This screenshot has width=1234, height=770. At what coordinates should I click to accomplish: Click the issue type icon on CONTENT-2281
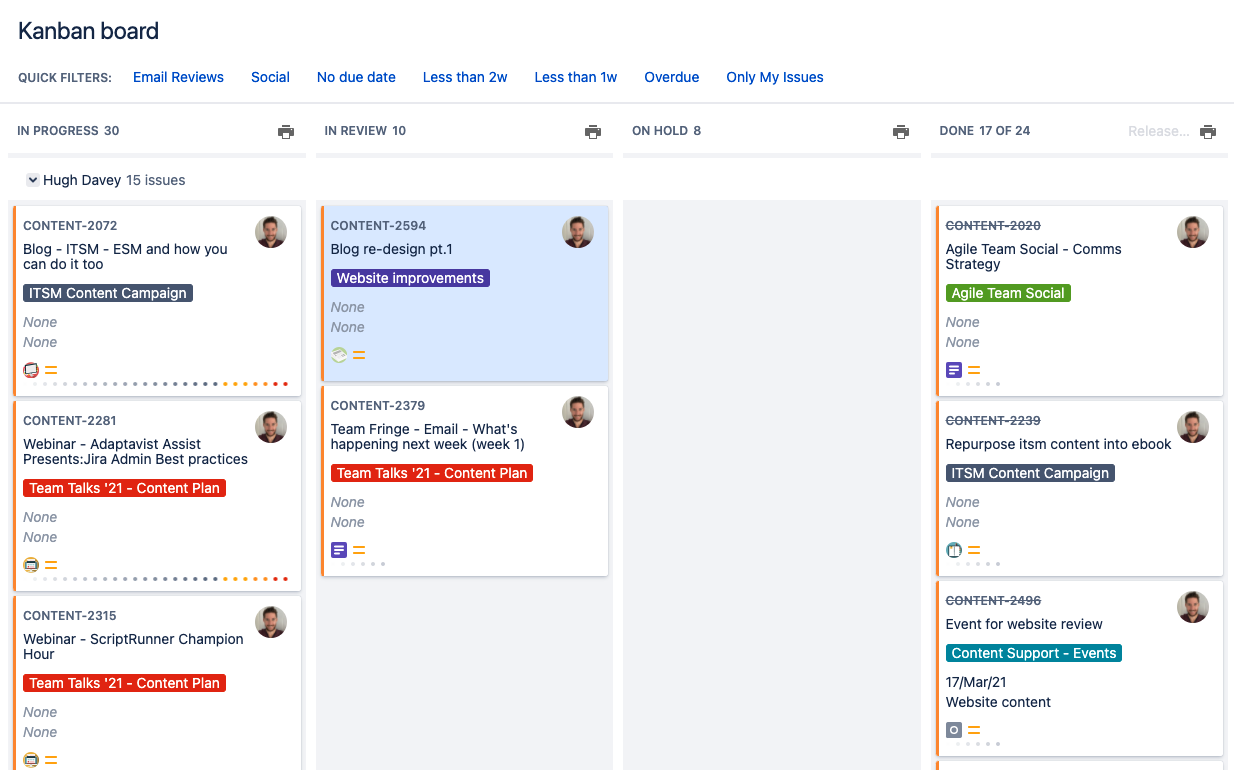pyautogui.click(x=30, y=564)
